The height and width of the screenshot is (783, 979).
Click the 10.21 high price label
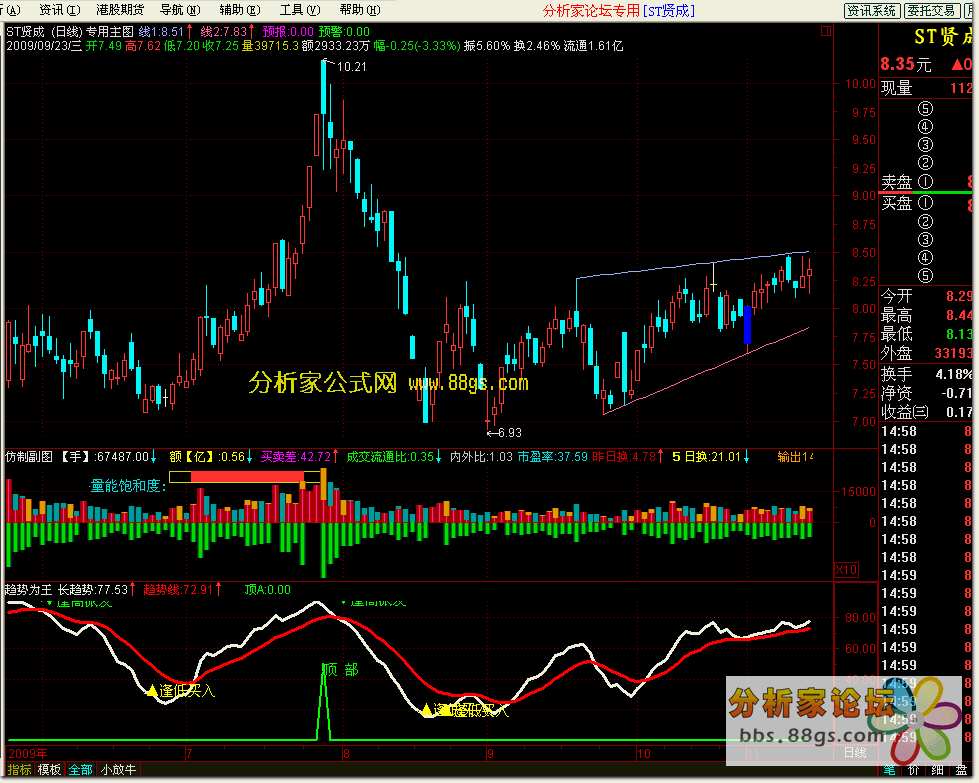(352, 66)
